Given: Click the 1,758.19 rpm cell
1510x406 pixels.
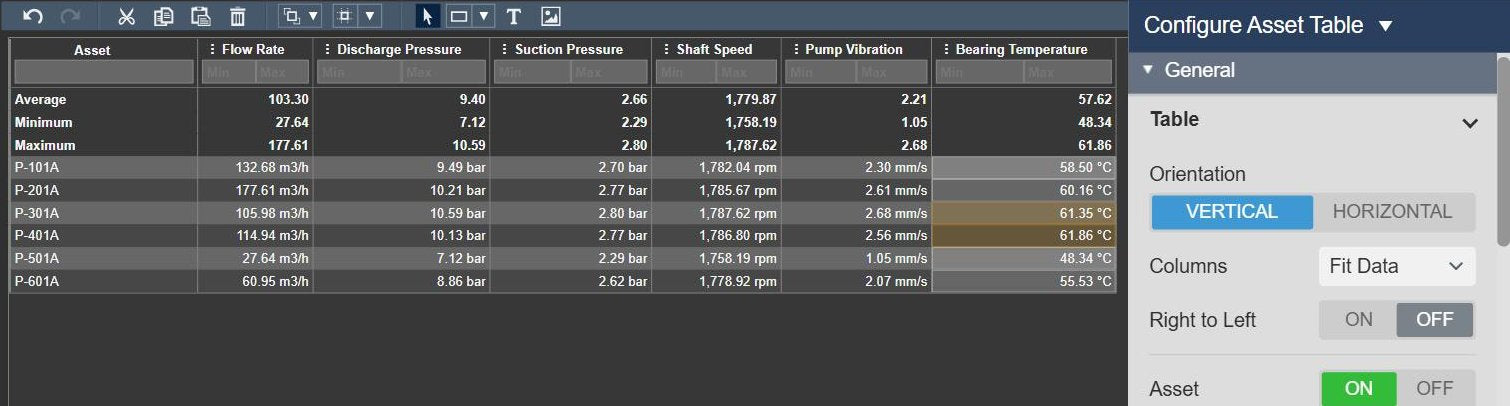Looking at the screenshot, I should (717, 258).
